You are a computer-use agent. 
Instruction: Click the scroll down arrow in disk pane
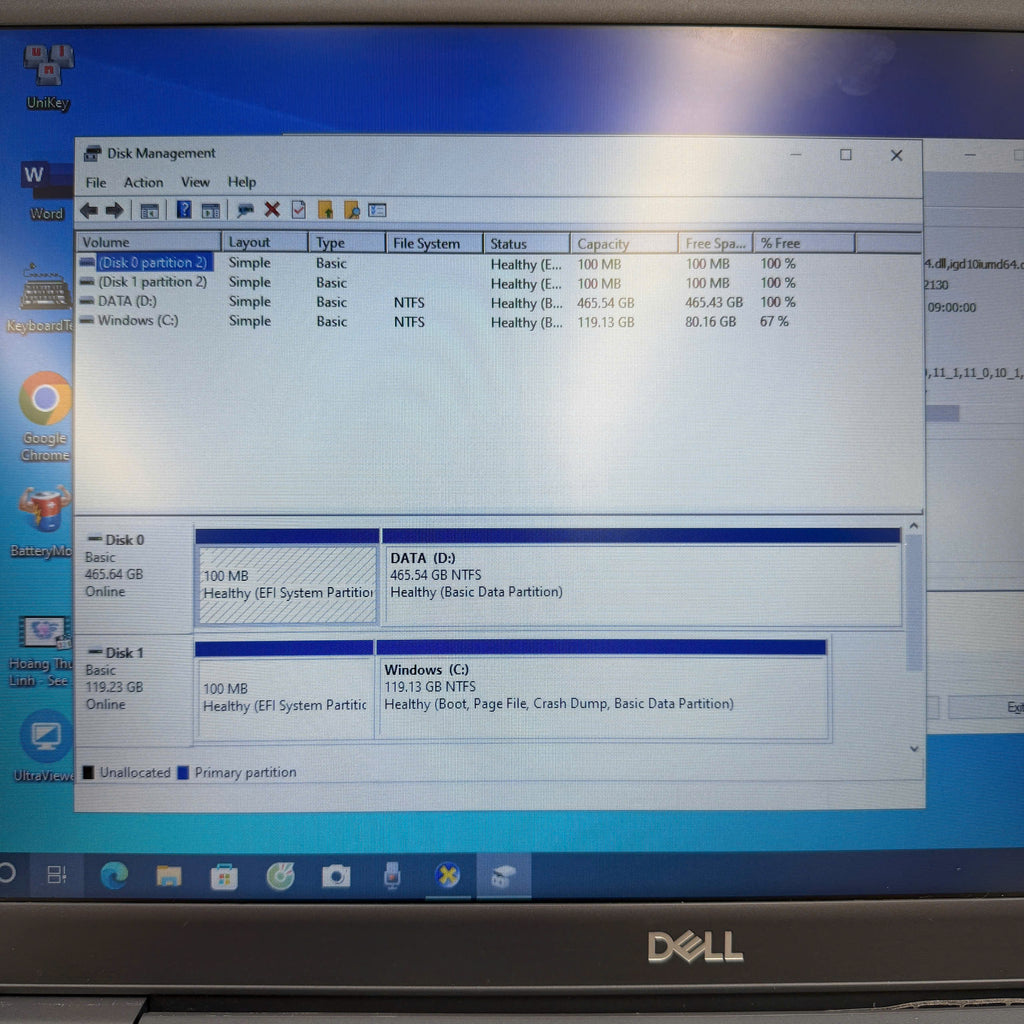(914, 749)
